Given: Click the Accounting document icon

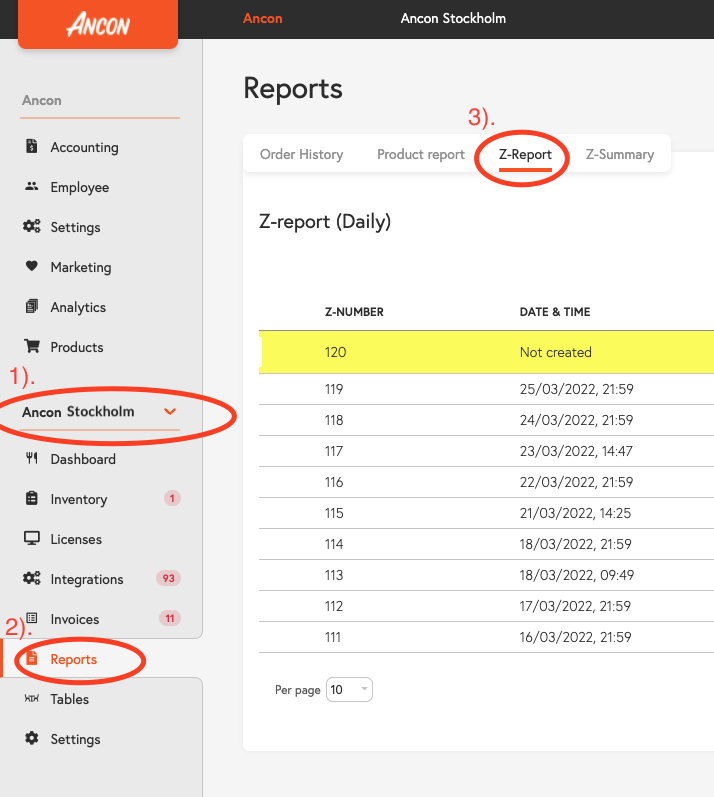Looking at the screenshot, I should click(32, 146).
